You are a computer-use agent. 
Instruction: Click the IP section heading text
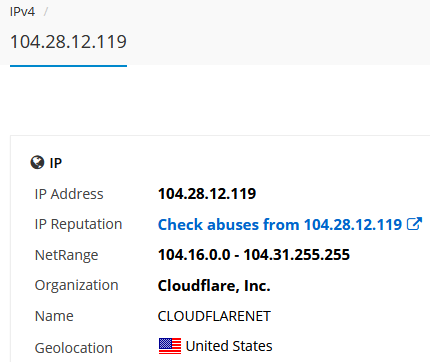[x=56, y=163]
